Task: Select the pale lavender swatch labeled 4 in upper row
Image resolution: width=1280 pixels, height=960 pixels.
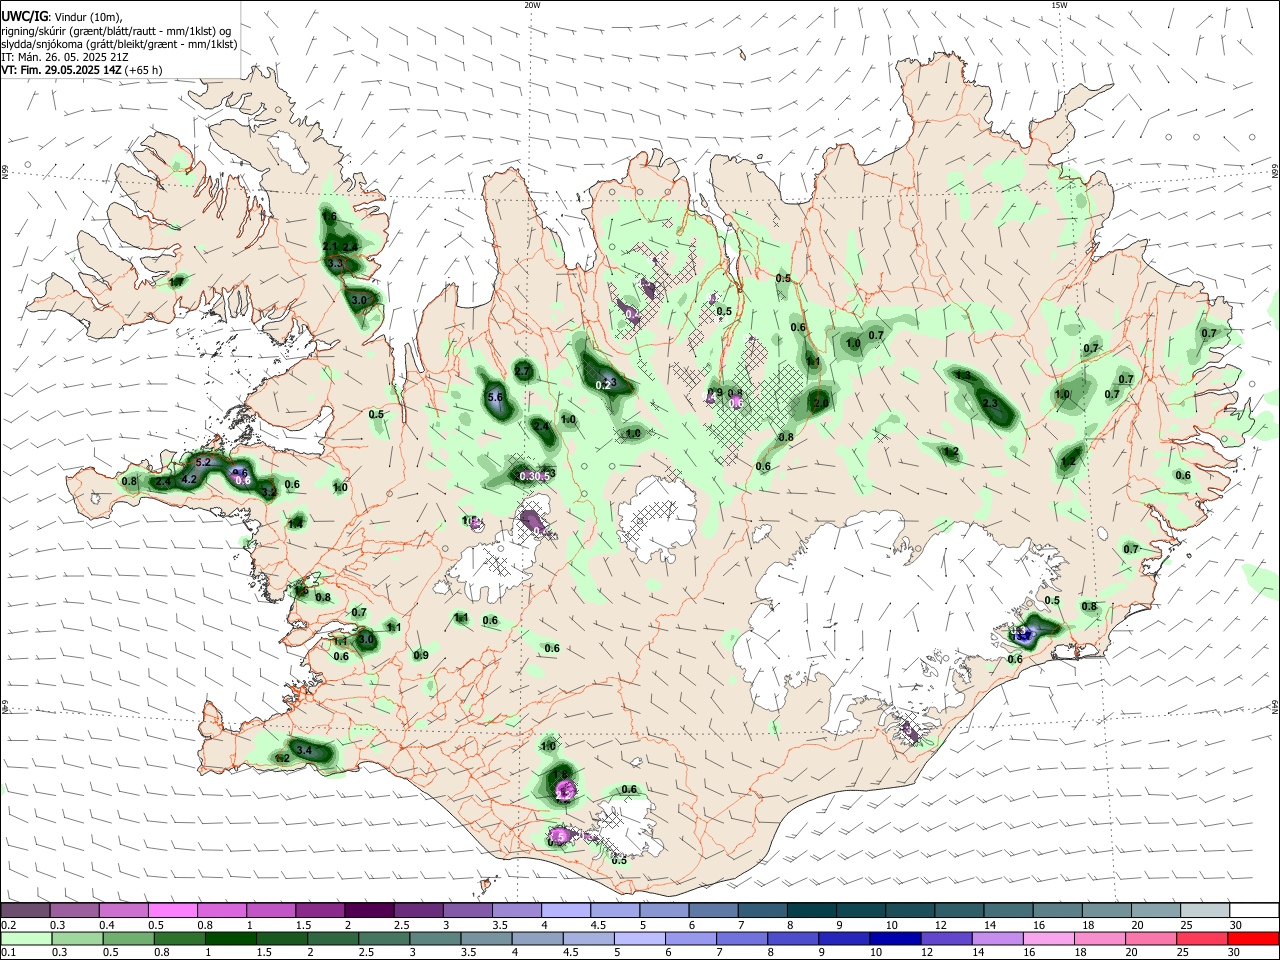Action: [x=564, y=911]
